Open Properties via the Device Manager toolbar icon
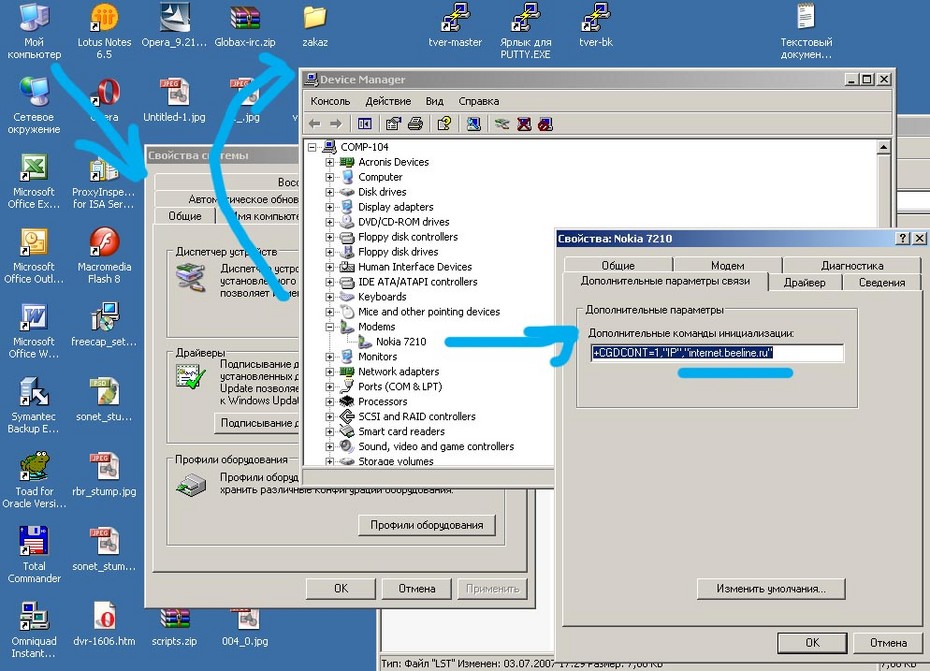 click(x=393, y=123)
